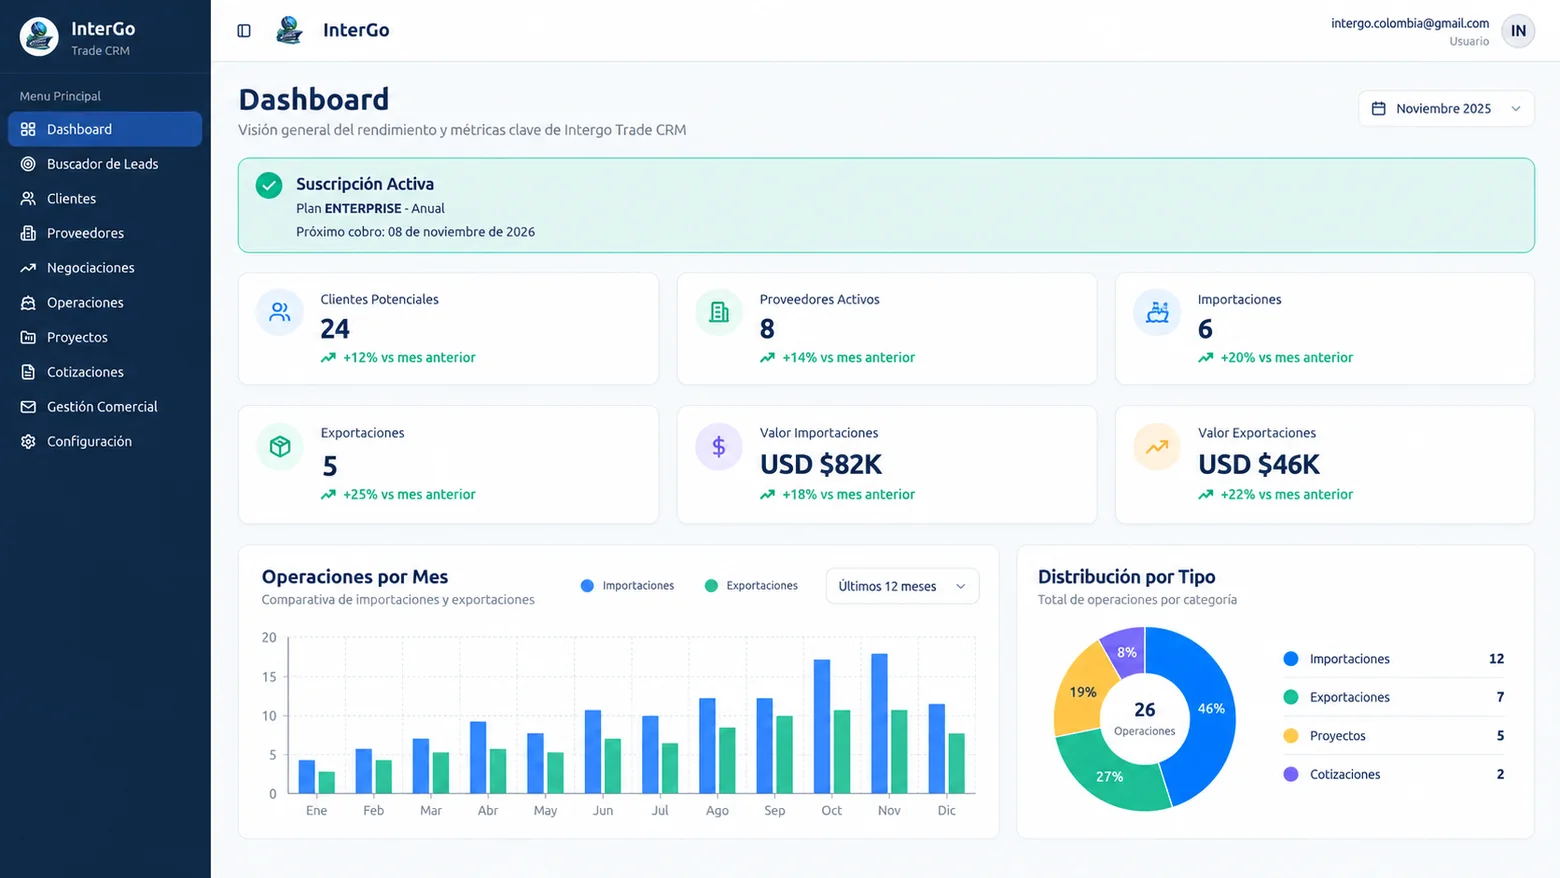Screen dimensions: 1560x878
Task: Click the Cotizaciones document icon in sidebar
Action: pyautogui.click(x=28, y=372)
